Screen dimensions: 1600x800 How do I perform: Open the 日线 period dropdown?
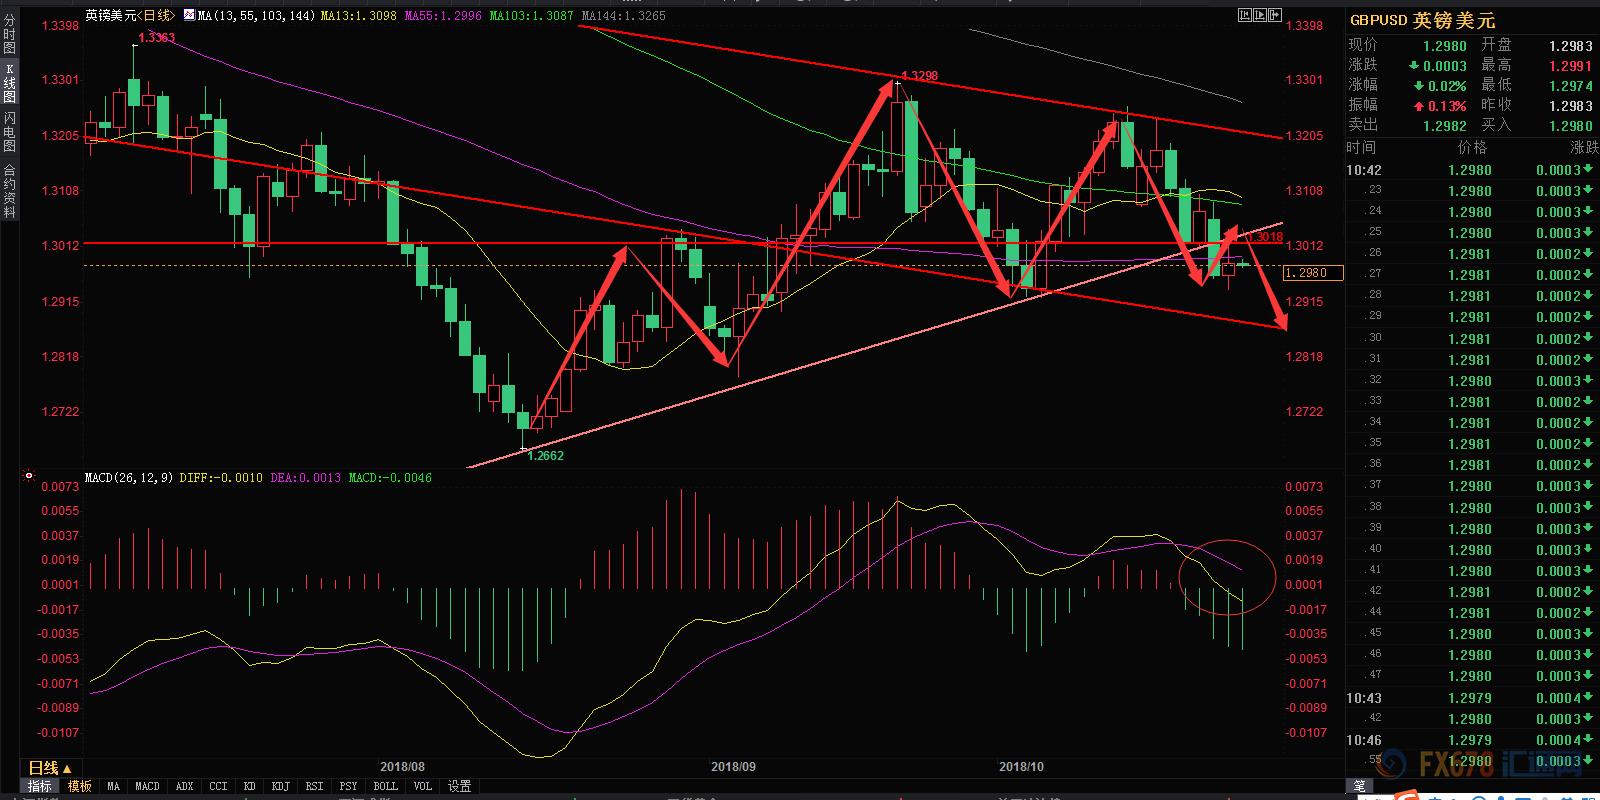[49, 768]
